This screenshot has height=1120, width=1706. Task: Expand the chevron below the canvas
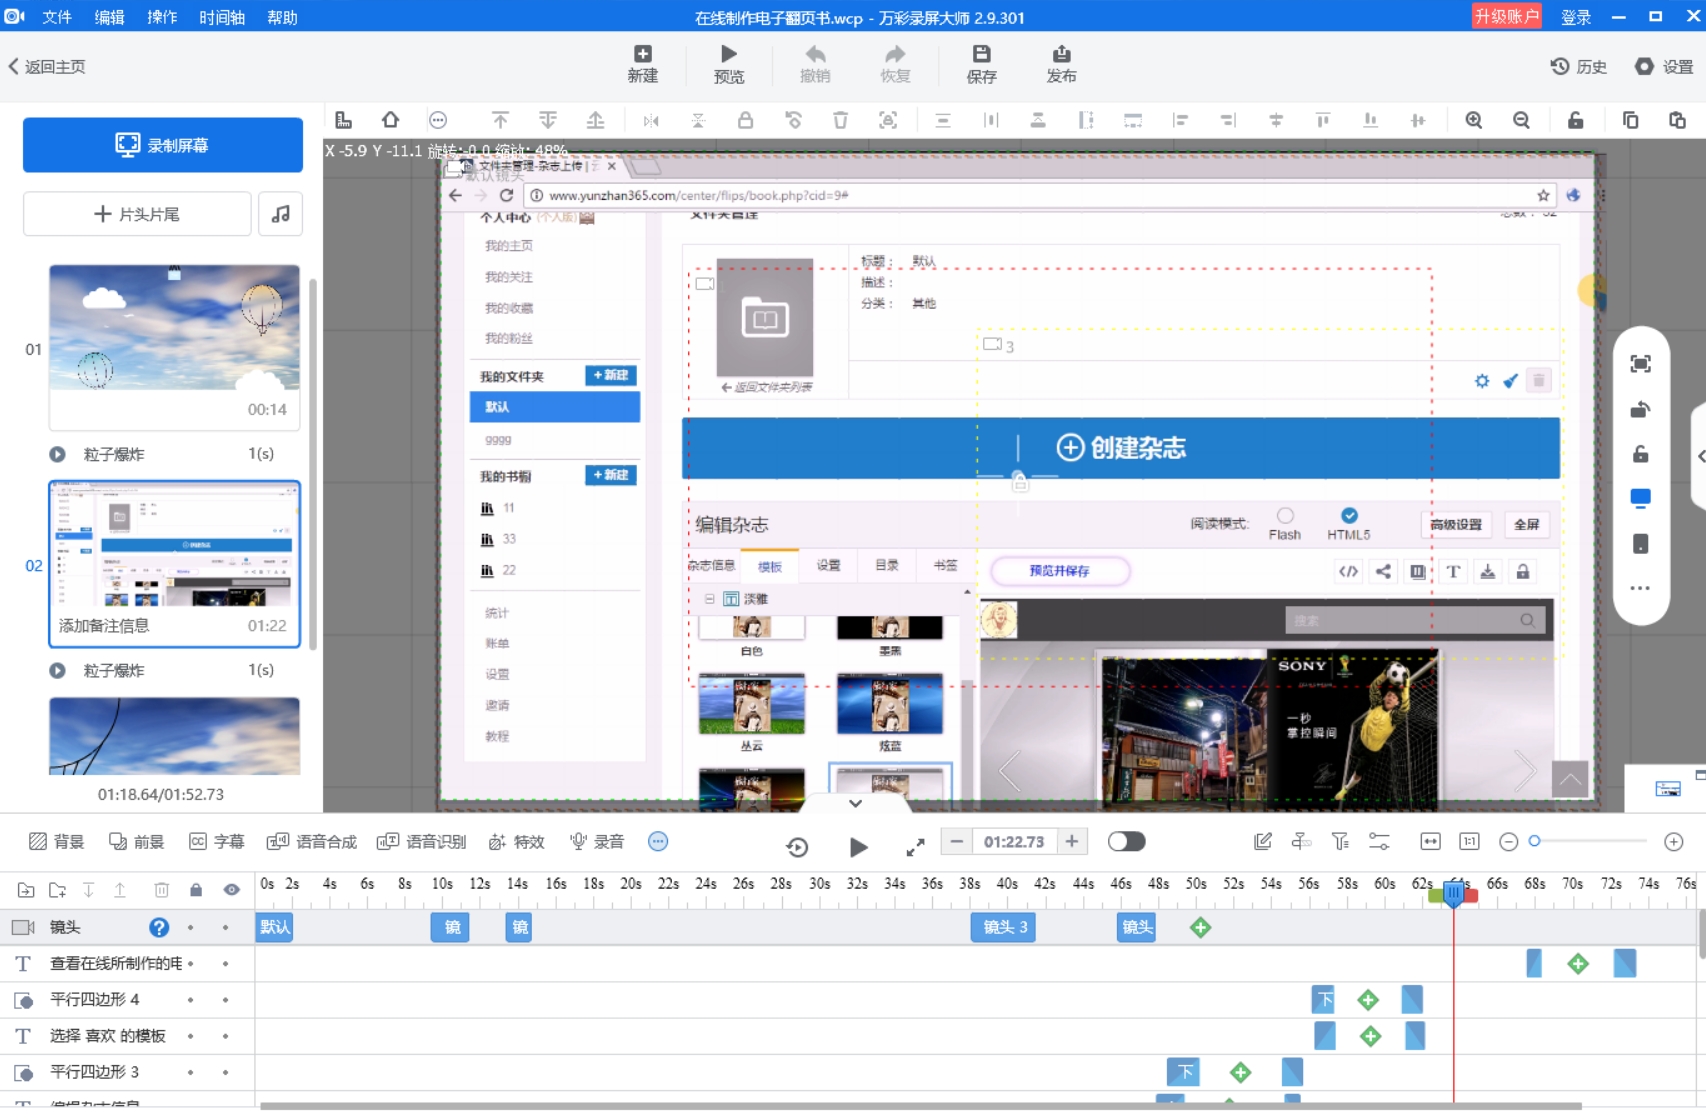click(x=855, y=803)
